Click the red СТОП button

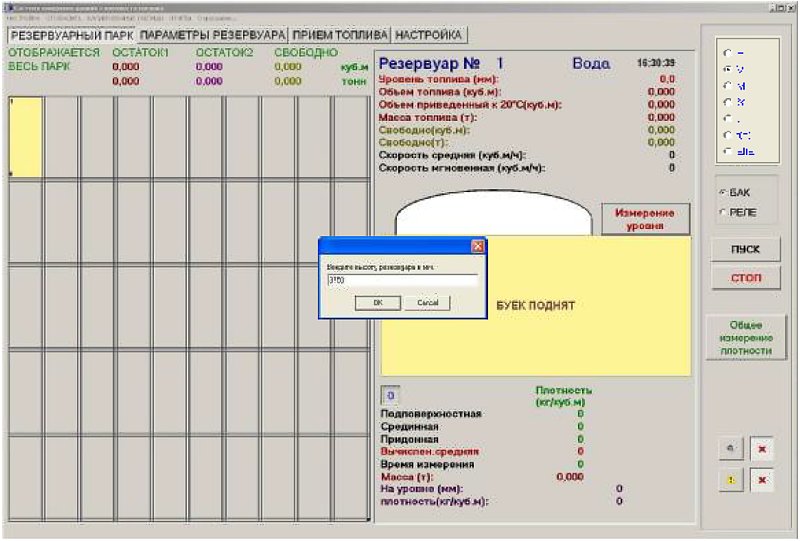[745, 278]
